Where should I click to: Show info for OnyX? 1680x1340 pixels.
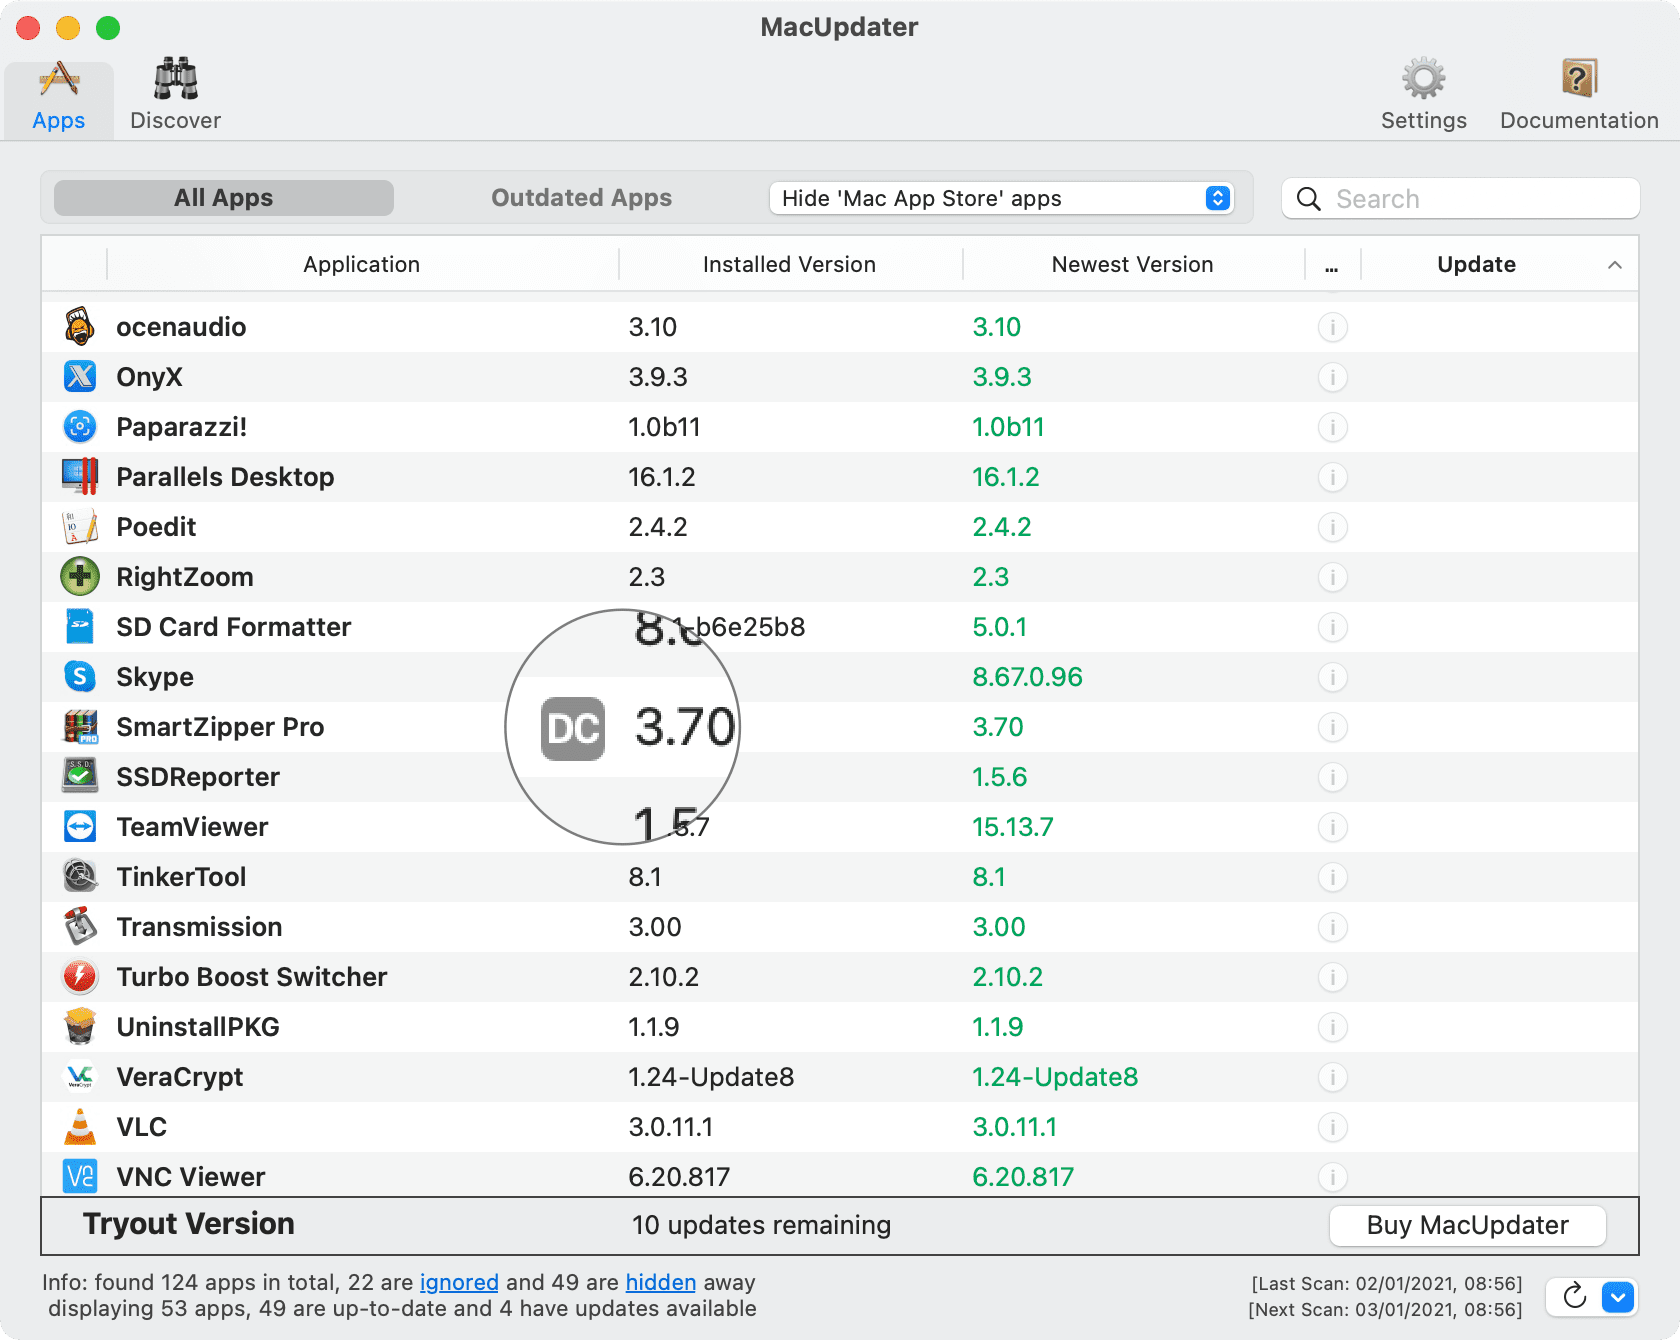tap(1333, 377)
